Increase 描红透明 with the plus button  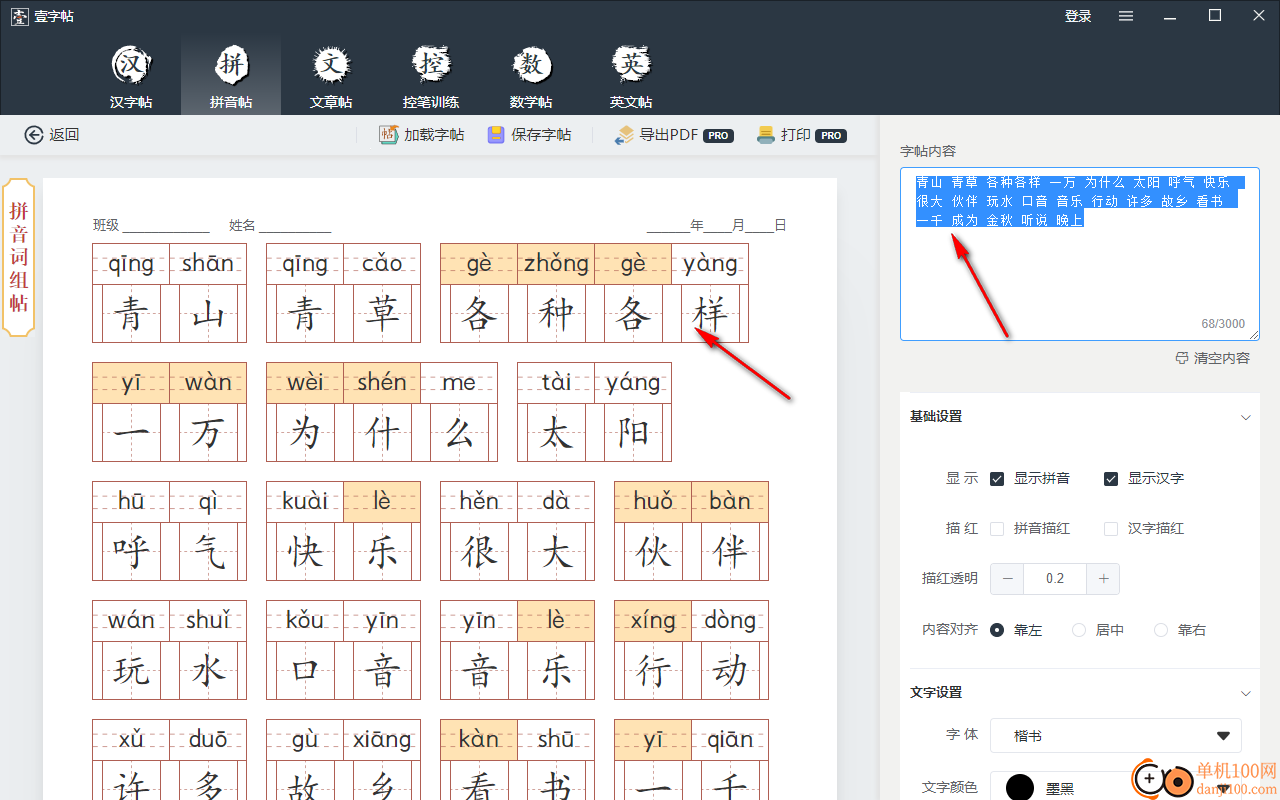[x=1103, y=579]
